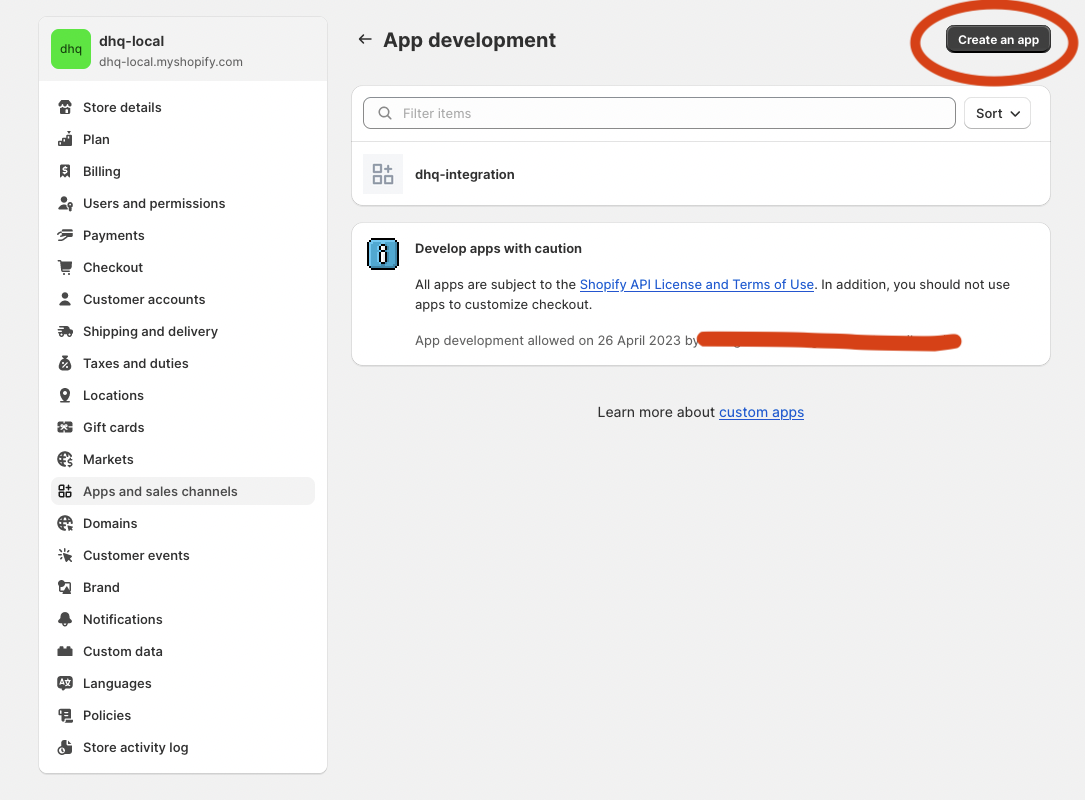
Task: Open Taxes and duties settings
Action: 183,363
